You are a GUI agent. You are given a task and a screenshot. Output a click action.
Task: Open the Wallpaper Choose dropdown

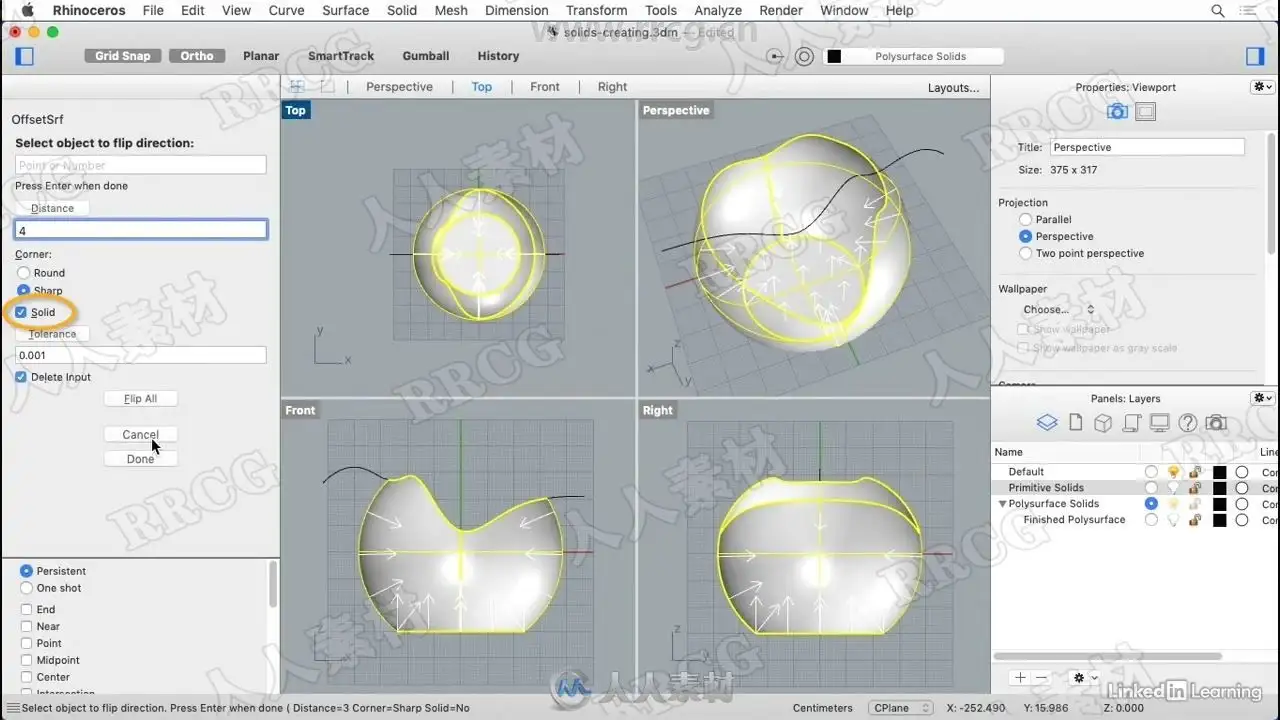[1059, 310]
